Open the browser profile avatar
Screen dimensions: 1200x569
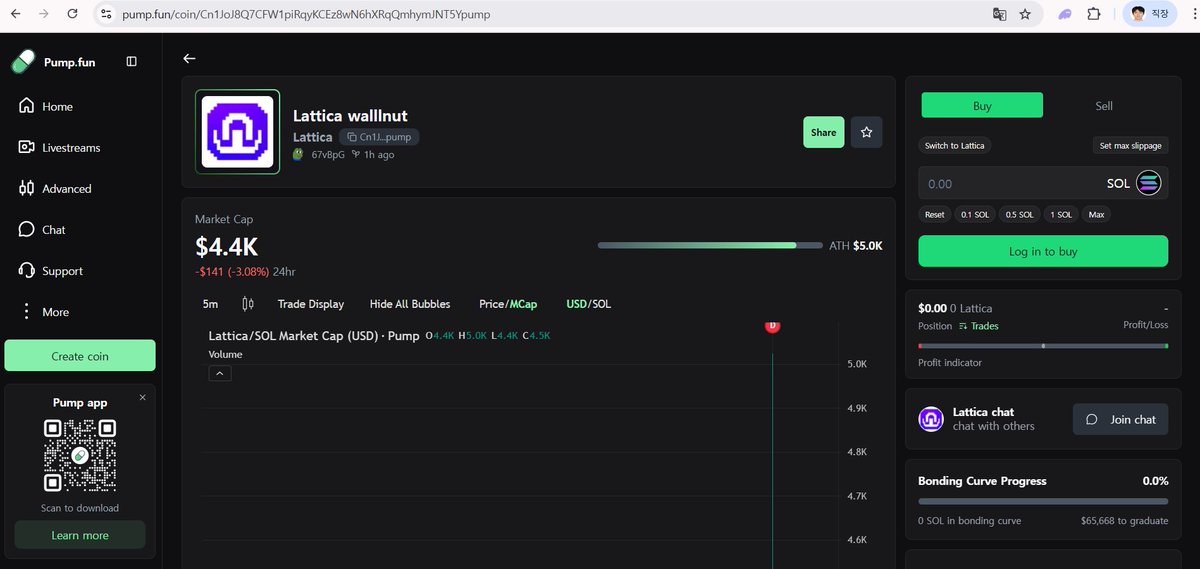coord(1149,15)
